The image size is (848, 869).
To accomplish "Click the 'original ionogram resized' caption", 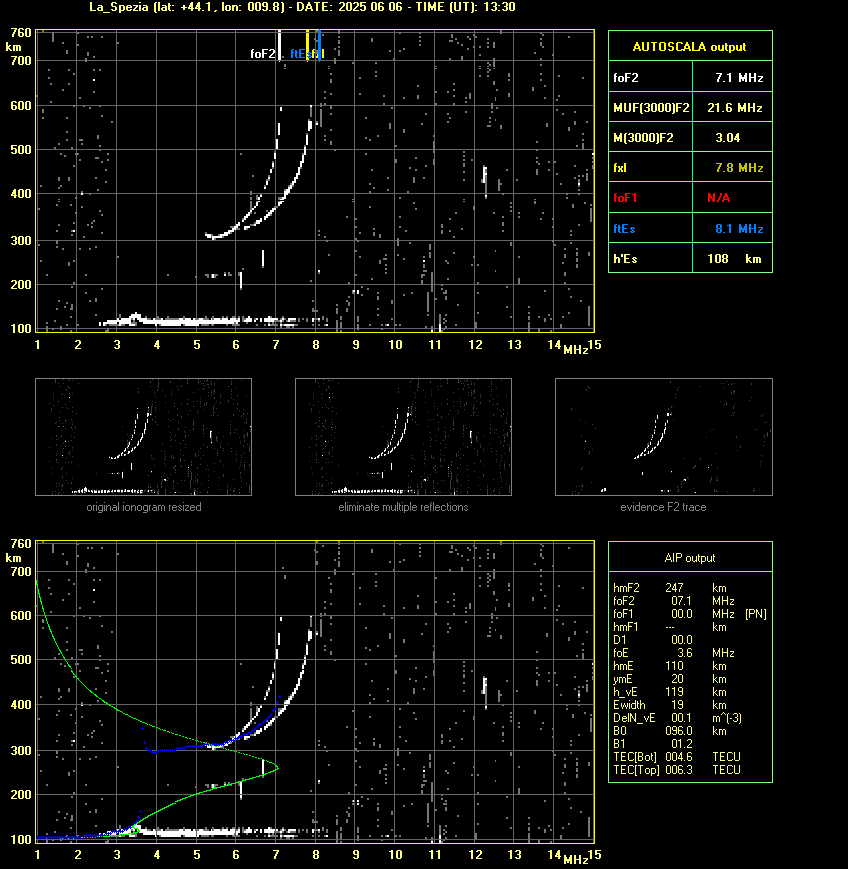I will pos(144,507).
